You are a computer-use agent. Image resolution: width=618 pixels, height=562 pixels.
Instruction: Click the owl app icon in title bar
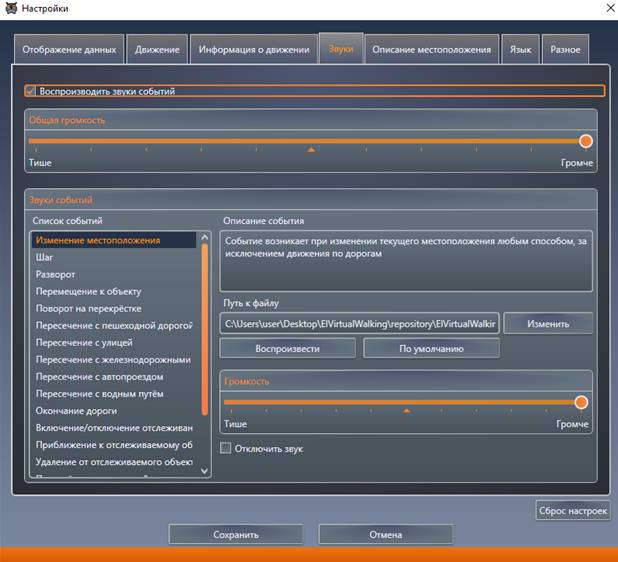click(11, 8)
